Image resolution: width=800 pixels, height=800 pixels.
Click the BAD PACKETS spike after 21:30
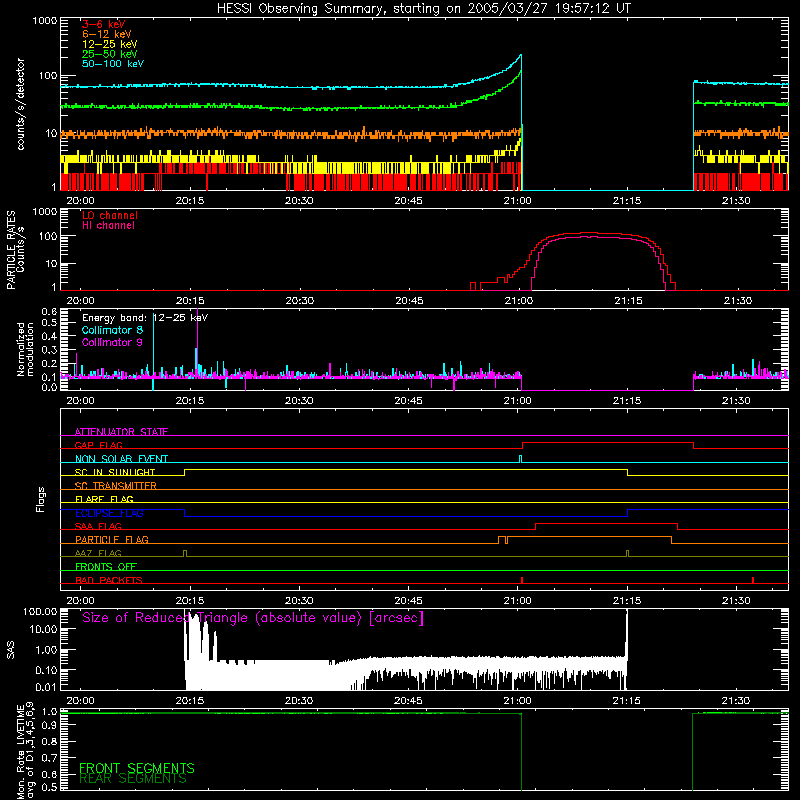[x=753, y=580]
